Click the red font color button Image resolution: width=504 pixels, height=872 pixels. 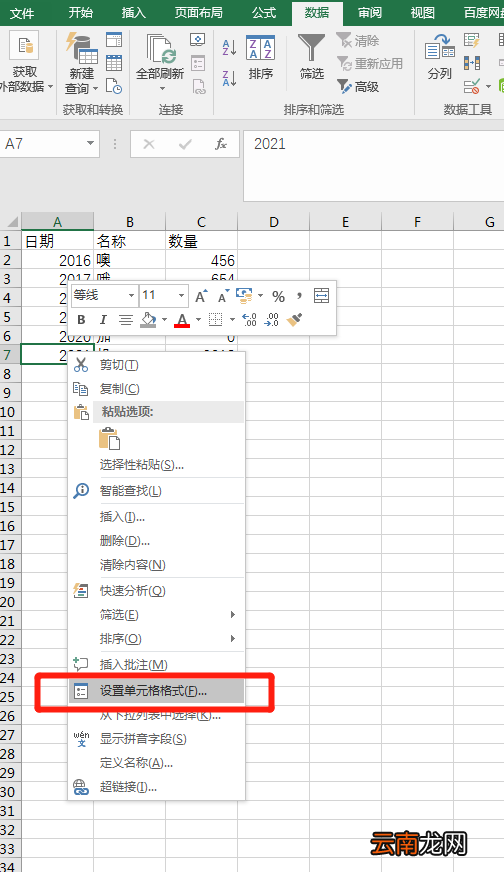[x=182, y=320]
